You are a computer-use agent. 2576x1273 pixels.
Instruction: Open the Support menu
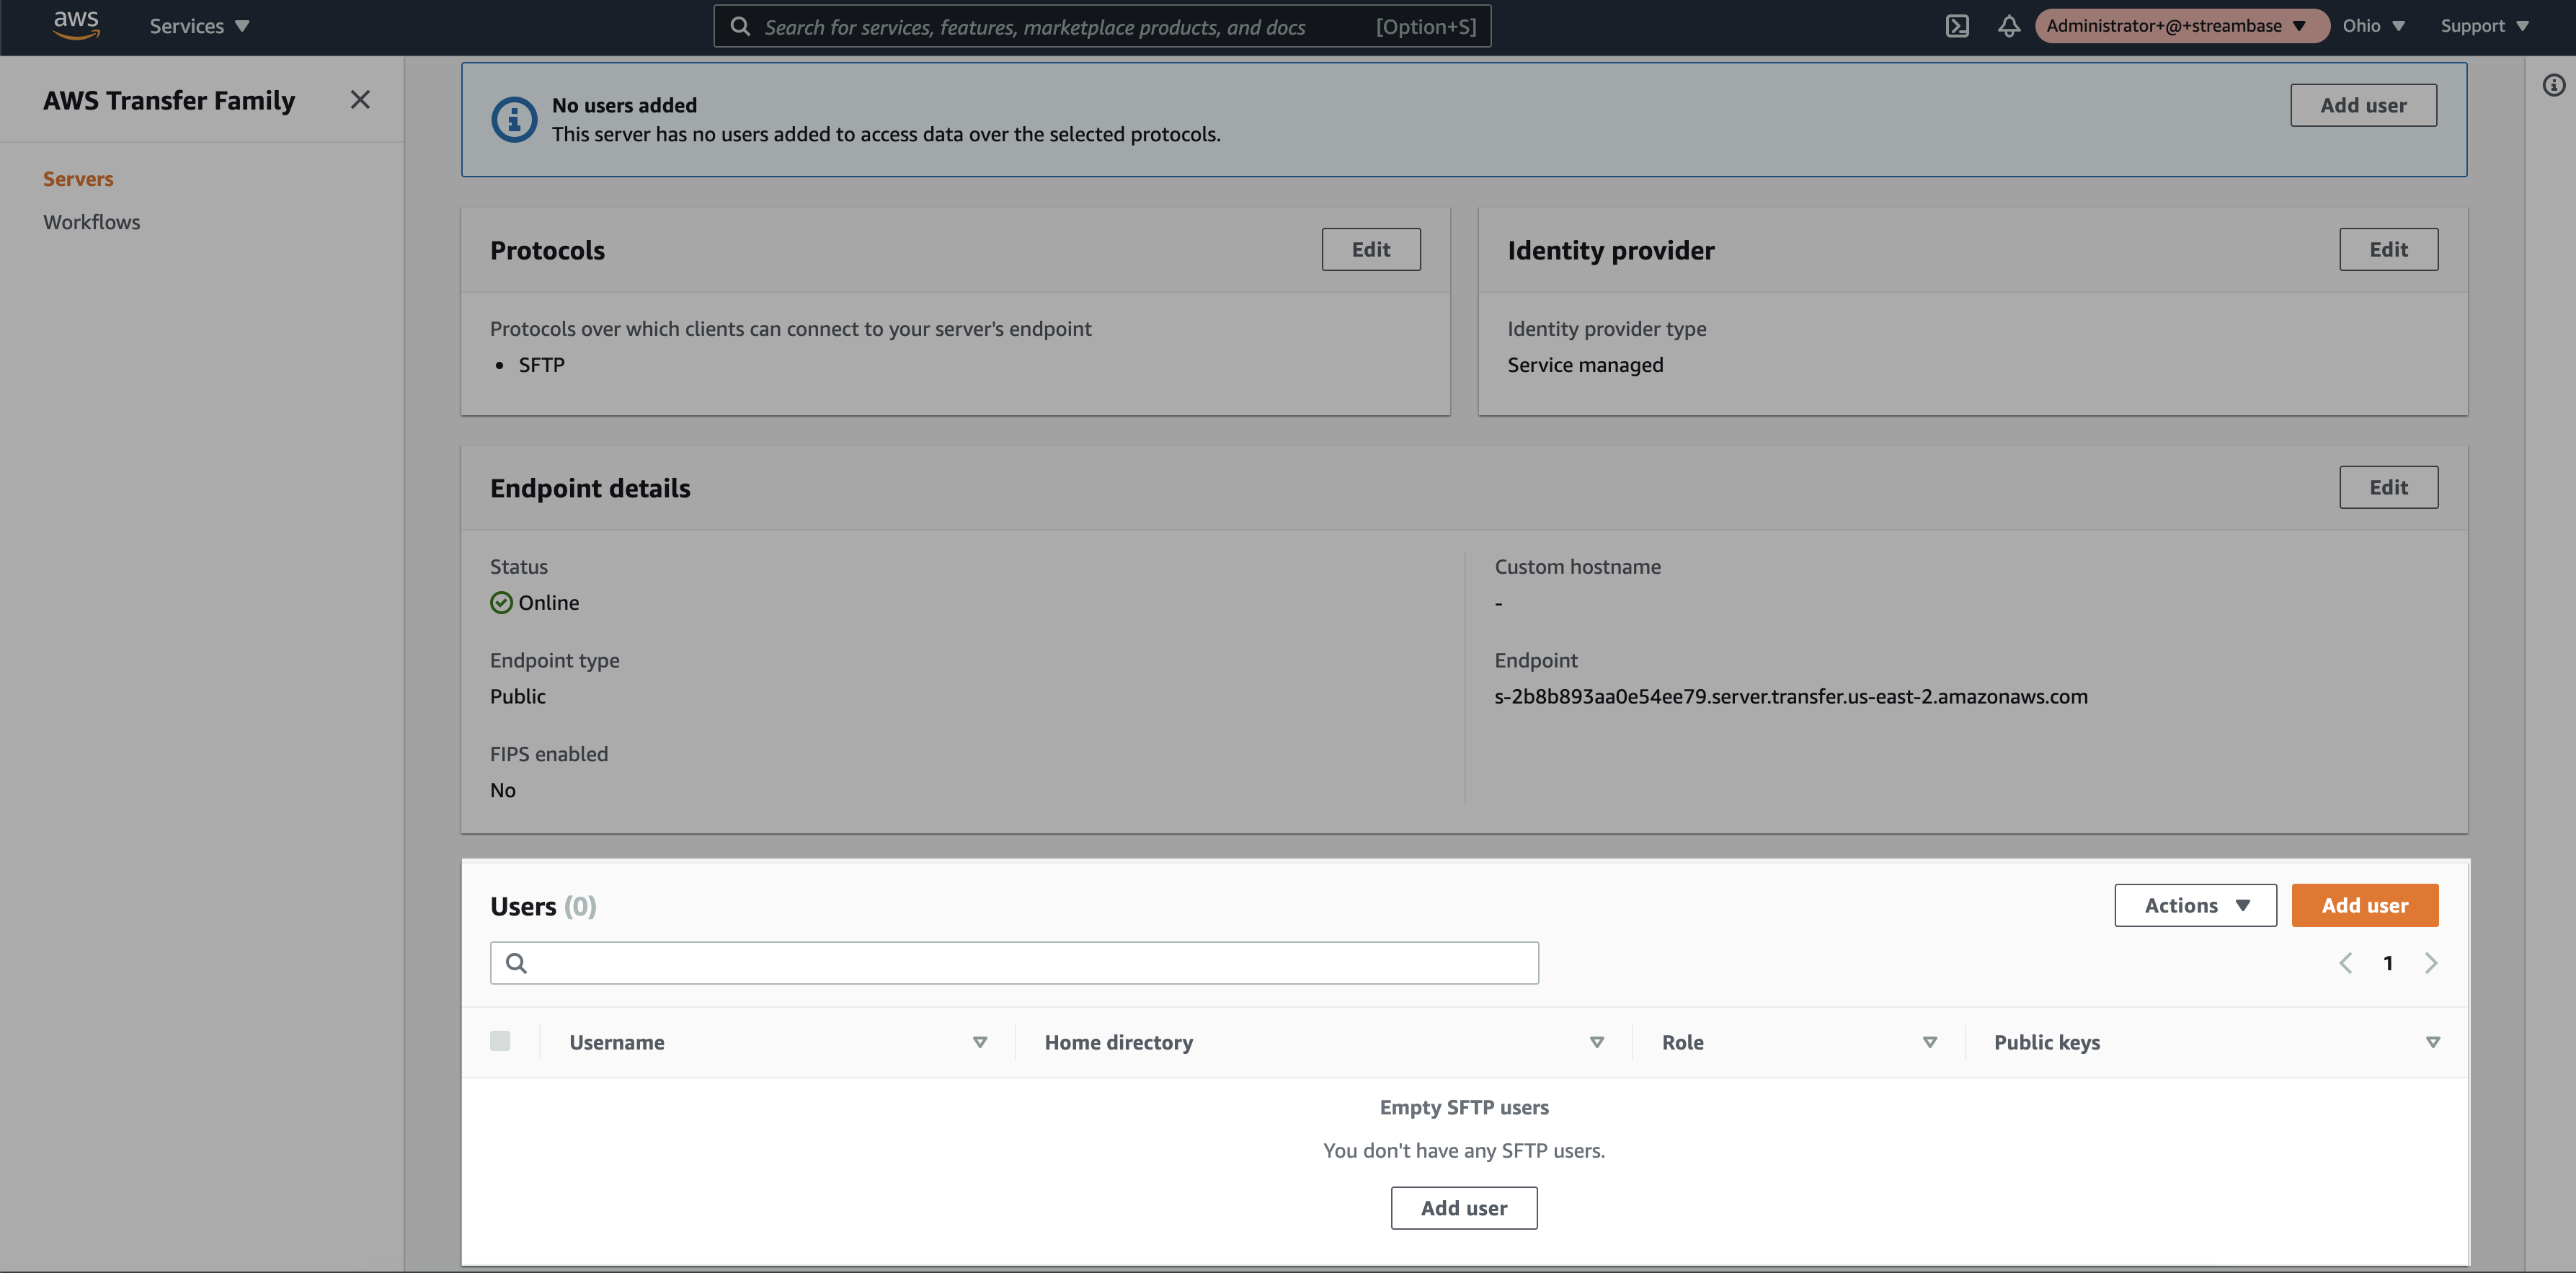click(x=2484, y=26)
